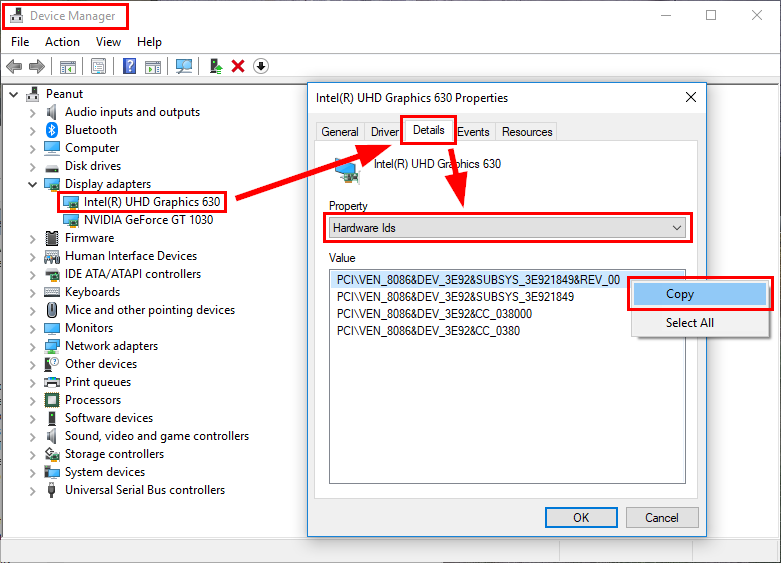Select the Details tab
Image resolution: width=781 pixels, height=563 pixels.
click(428, 130)
